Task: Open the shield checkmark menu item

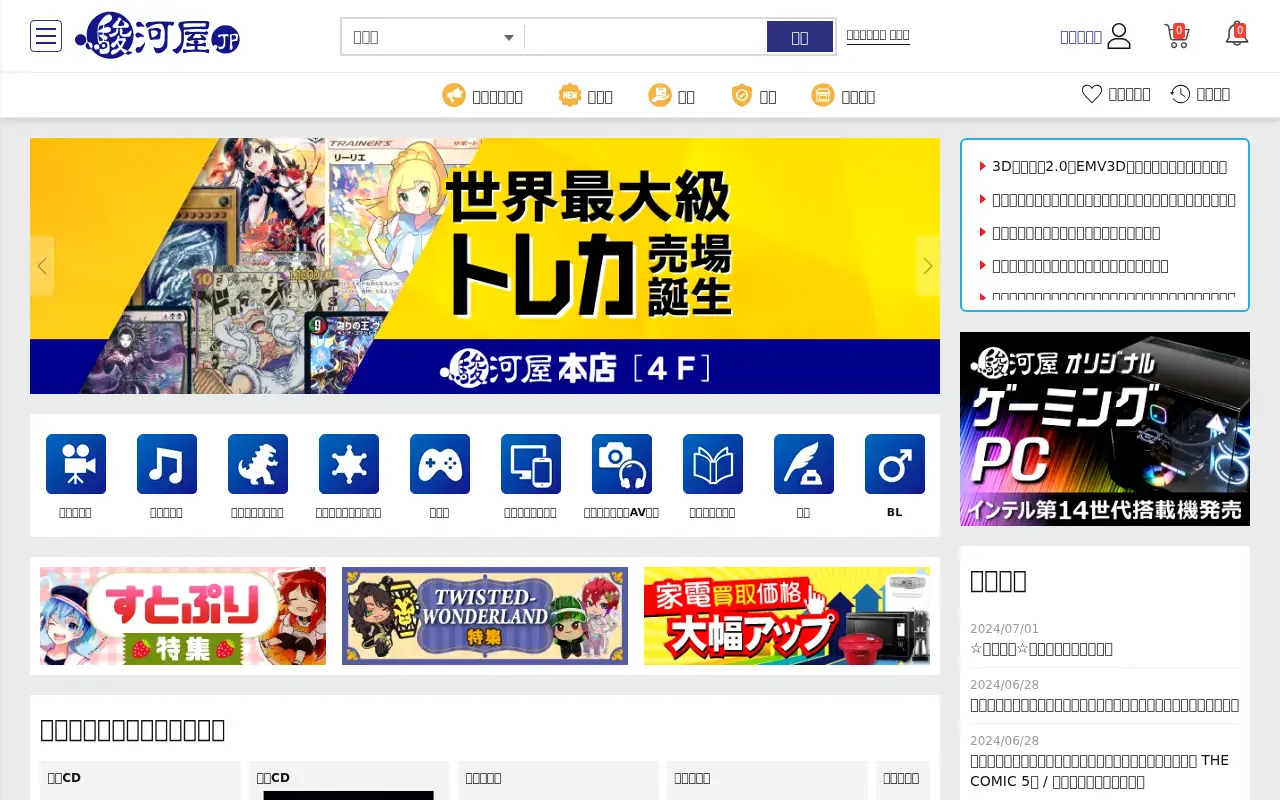Action: [753, 96]
